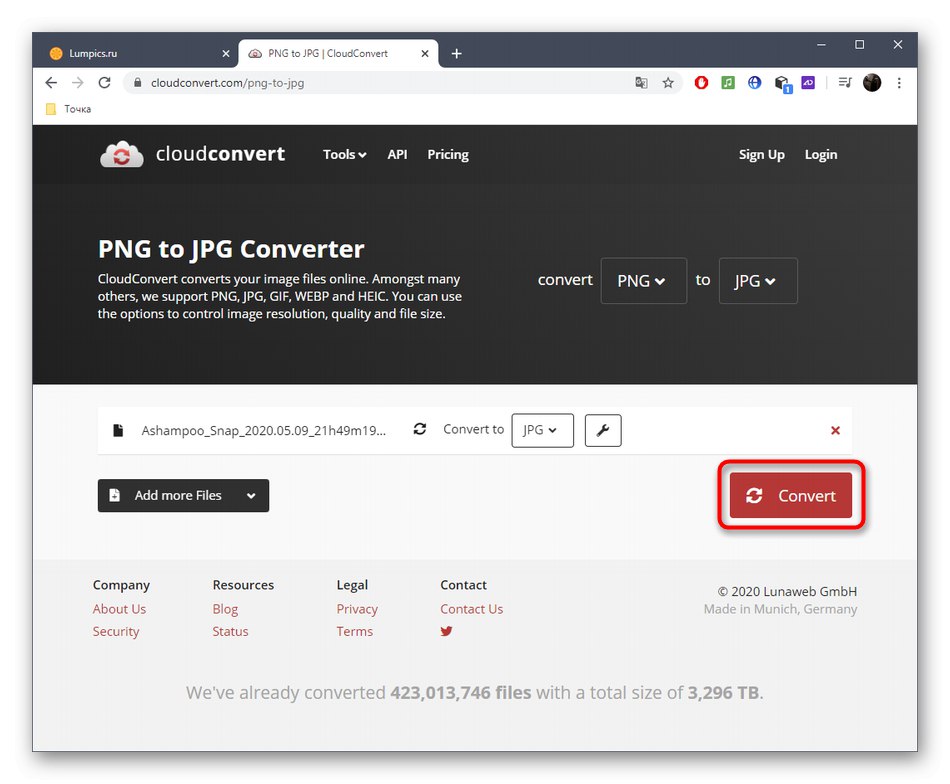Viewport: 950px width, 784px height.
Task: Minimize the Chrome window
Action: tap(822, 45)
